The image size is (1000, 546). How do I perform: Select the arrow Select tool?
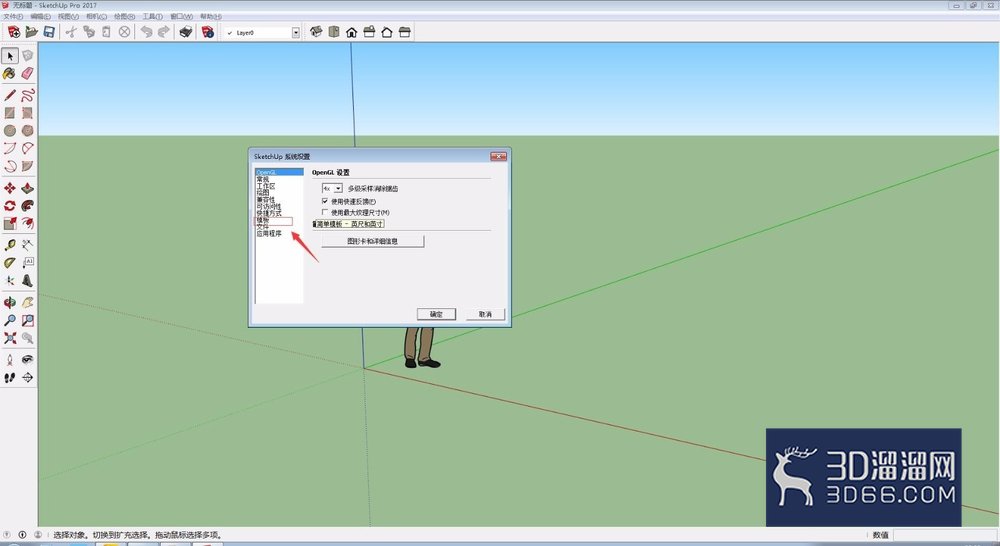(10, 56)
